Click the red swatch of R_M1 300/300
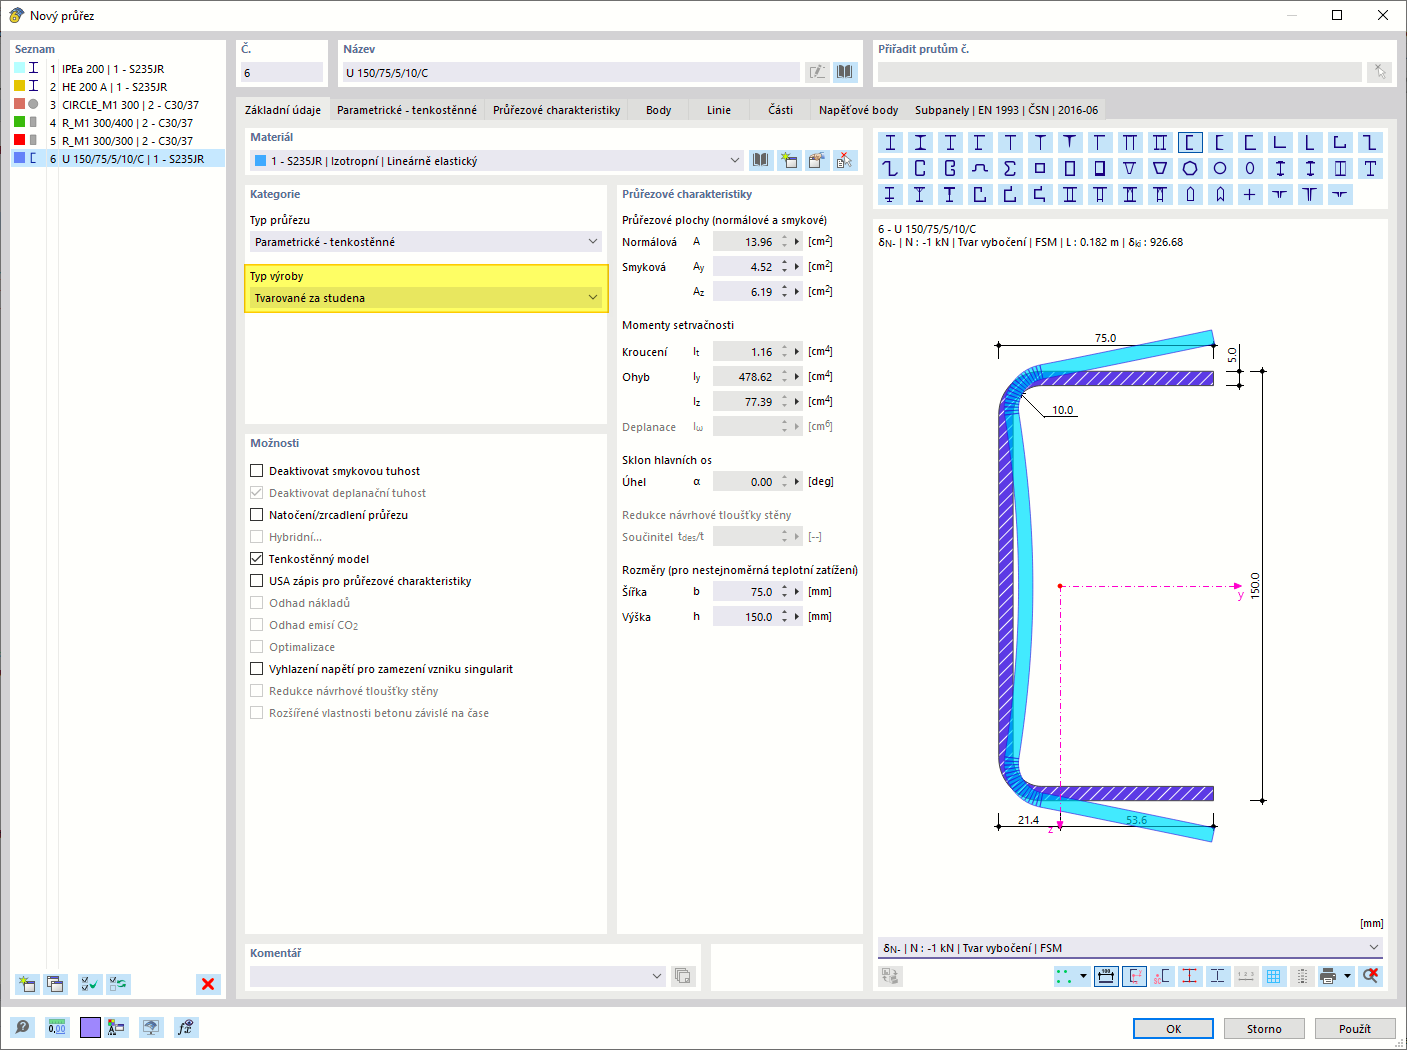Image resolution: width=1407 pixels, height=1050 pixels. (19, 140)
